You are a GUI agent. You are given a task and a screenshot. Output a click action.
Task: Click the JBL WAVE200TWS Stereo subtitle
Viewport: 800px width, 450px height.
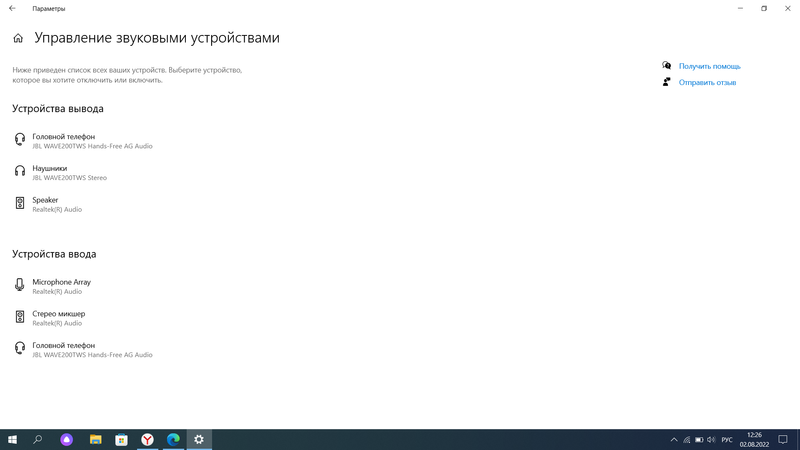point(70,178)
